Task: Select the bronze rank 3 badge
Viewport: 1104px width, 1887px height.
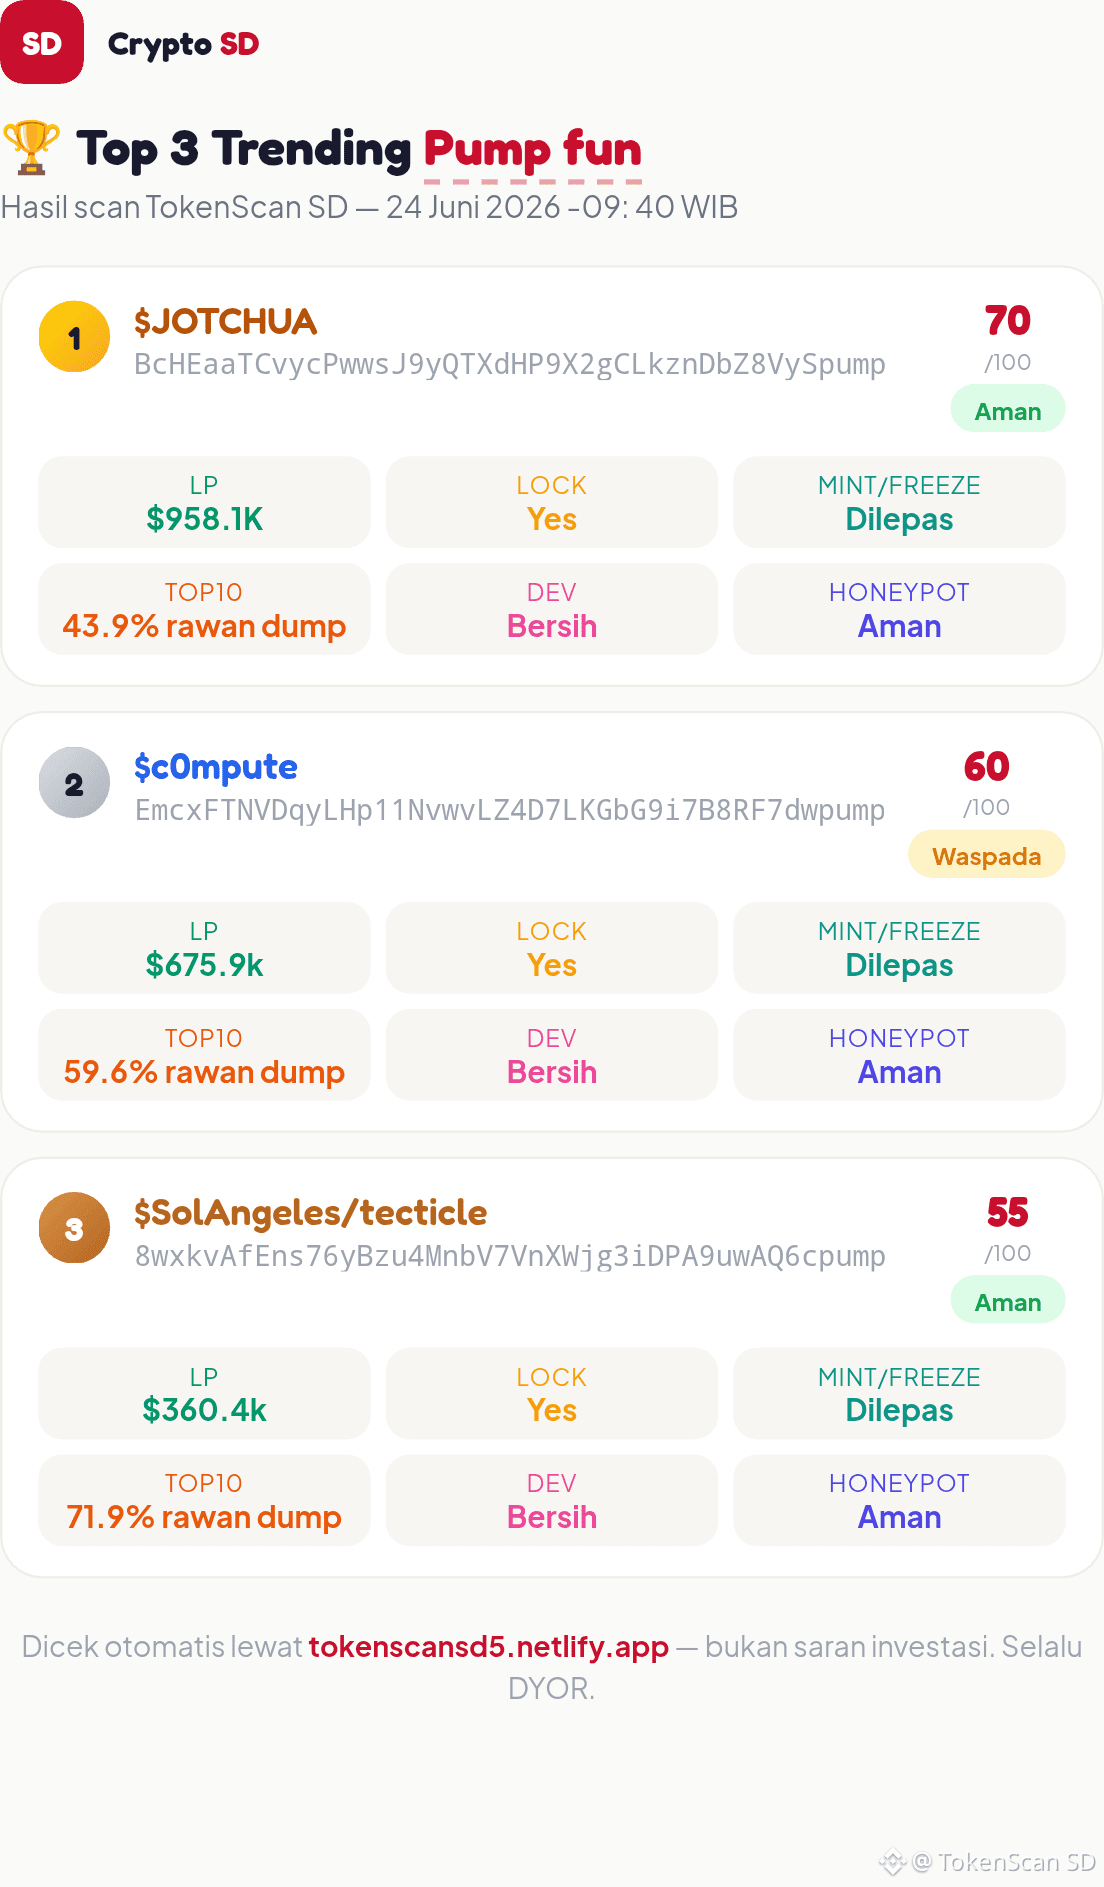Action: click(74, 1228)
